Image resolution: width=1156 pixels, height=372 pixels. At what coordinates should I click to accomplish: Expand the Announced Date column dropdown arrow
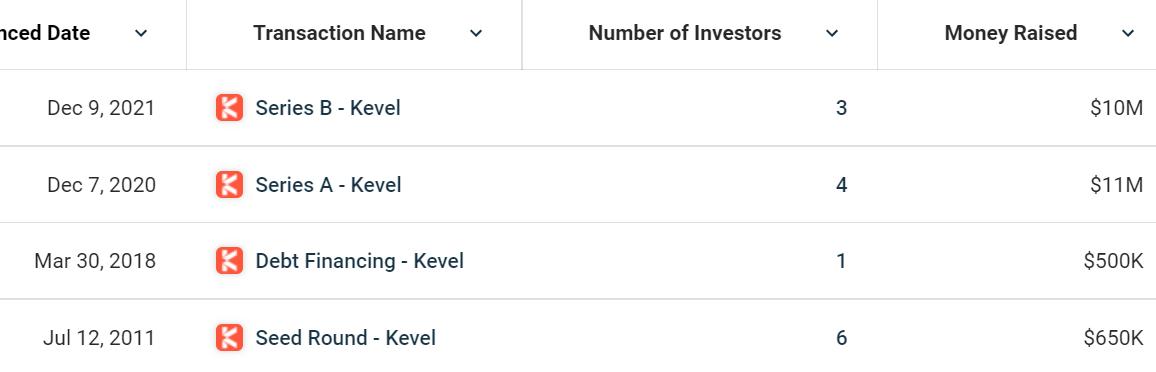(141, 33)
